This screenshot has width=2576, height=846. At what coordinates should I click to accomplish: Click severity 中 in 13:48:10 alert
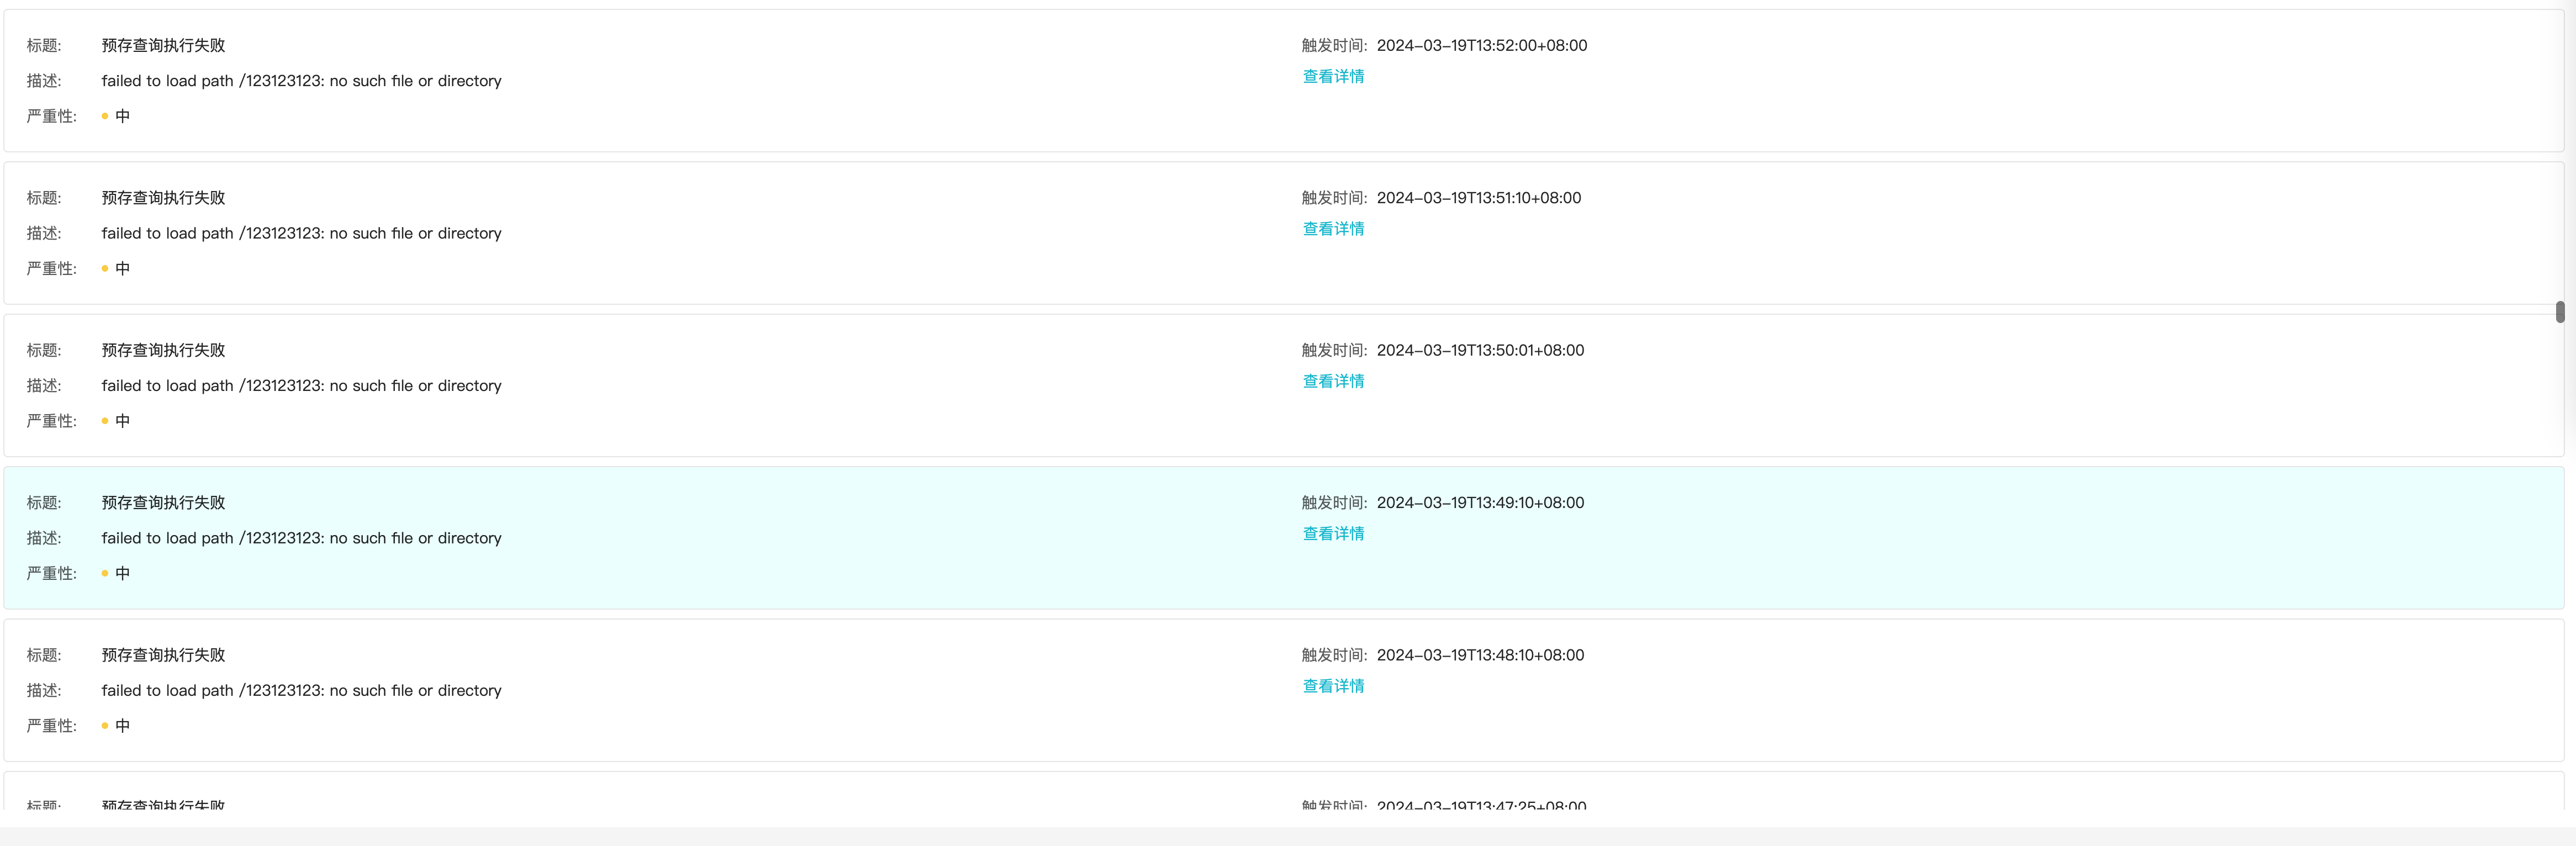(x=123, y=726)
